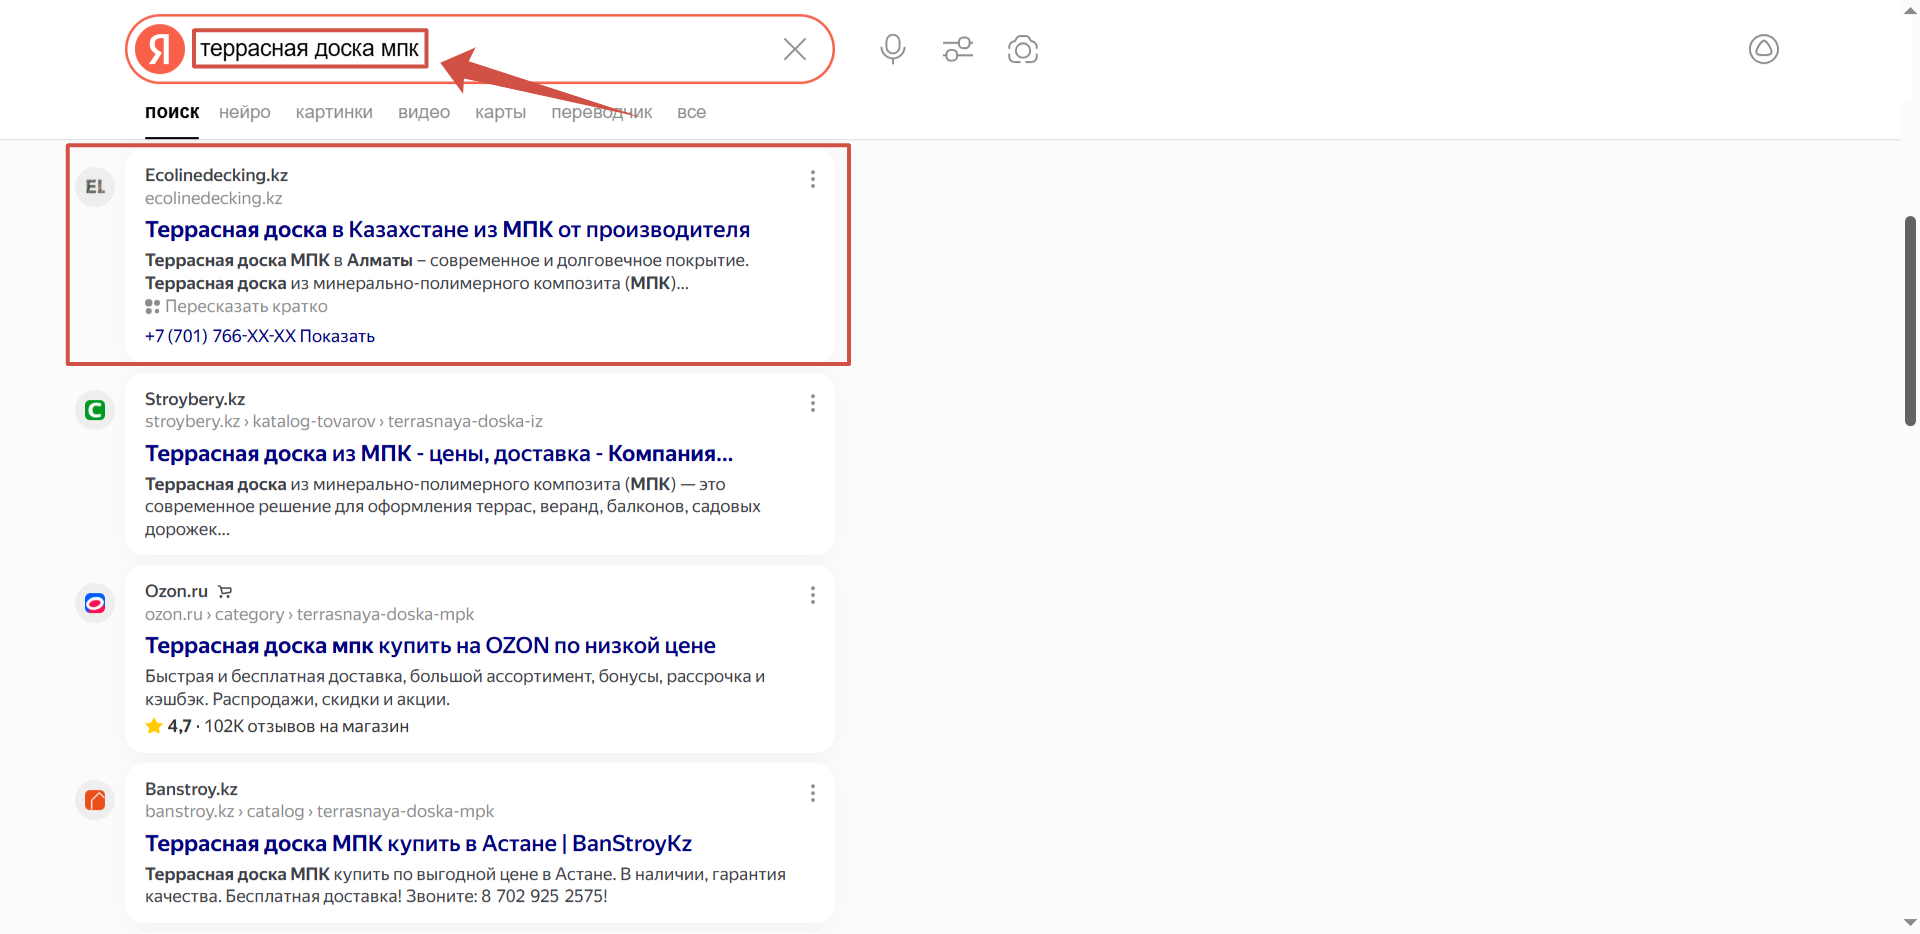Clear the search query with the X icon
This screenshot has height=934, width=1920.
coord(795,49)
